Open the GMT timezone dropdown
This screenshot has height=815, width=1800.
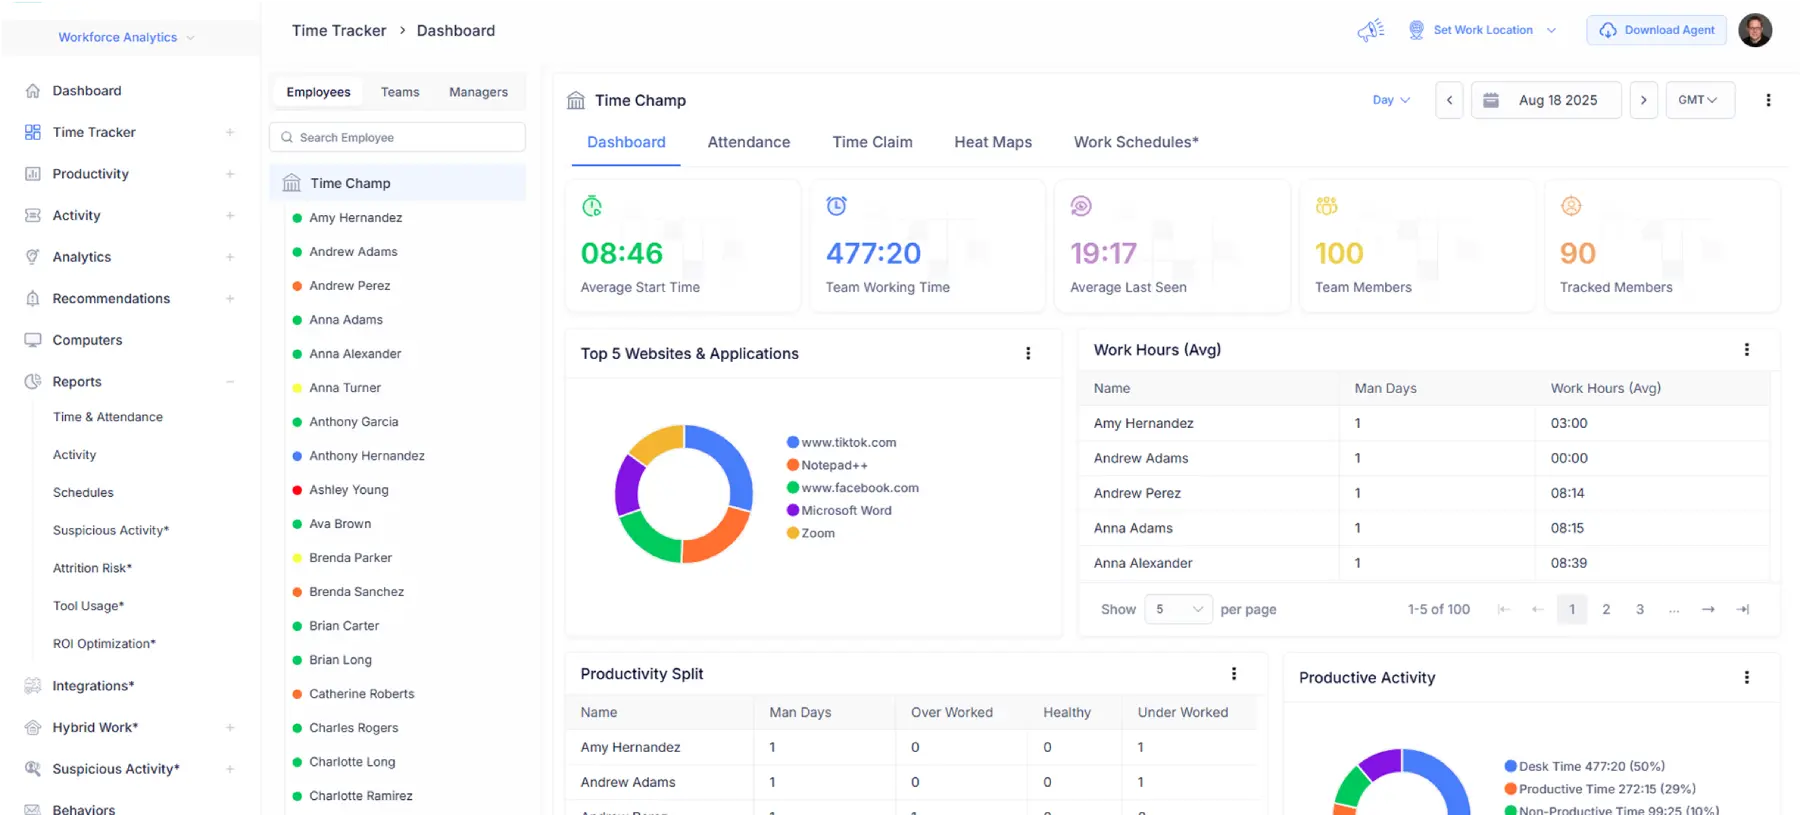tap(1698, 100)
